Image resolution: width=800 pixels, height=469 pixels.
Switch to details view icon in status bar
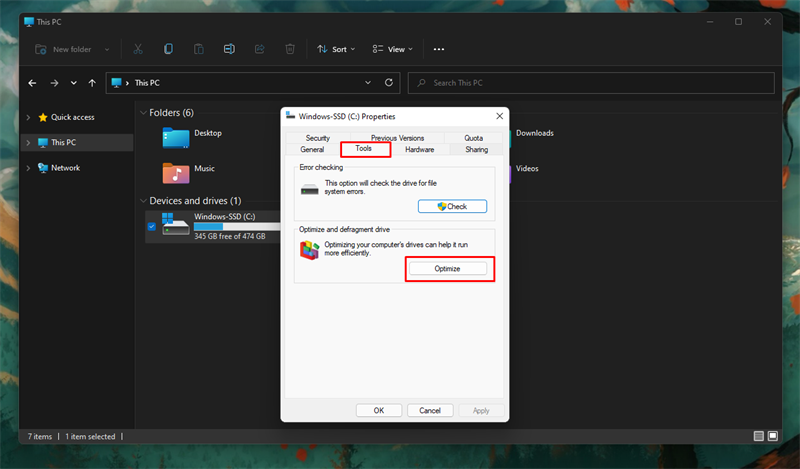(x=759, y=436)
